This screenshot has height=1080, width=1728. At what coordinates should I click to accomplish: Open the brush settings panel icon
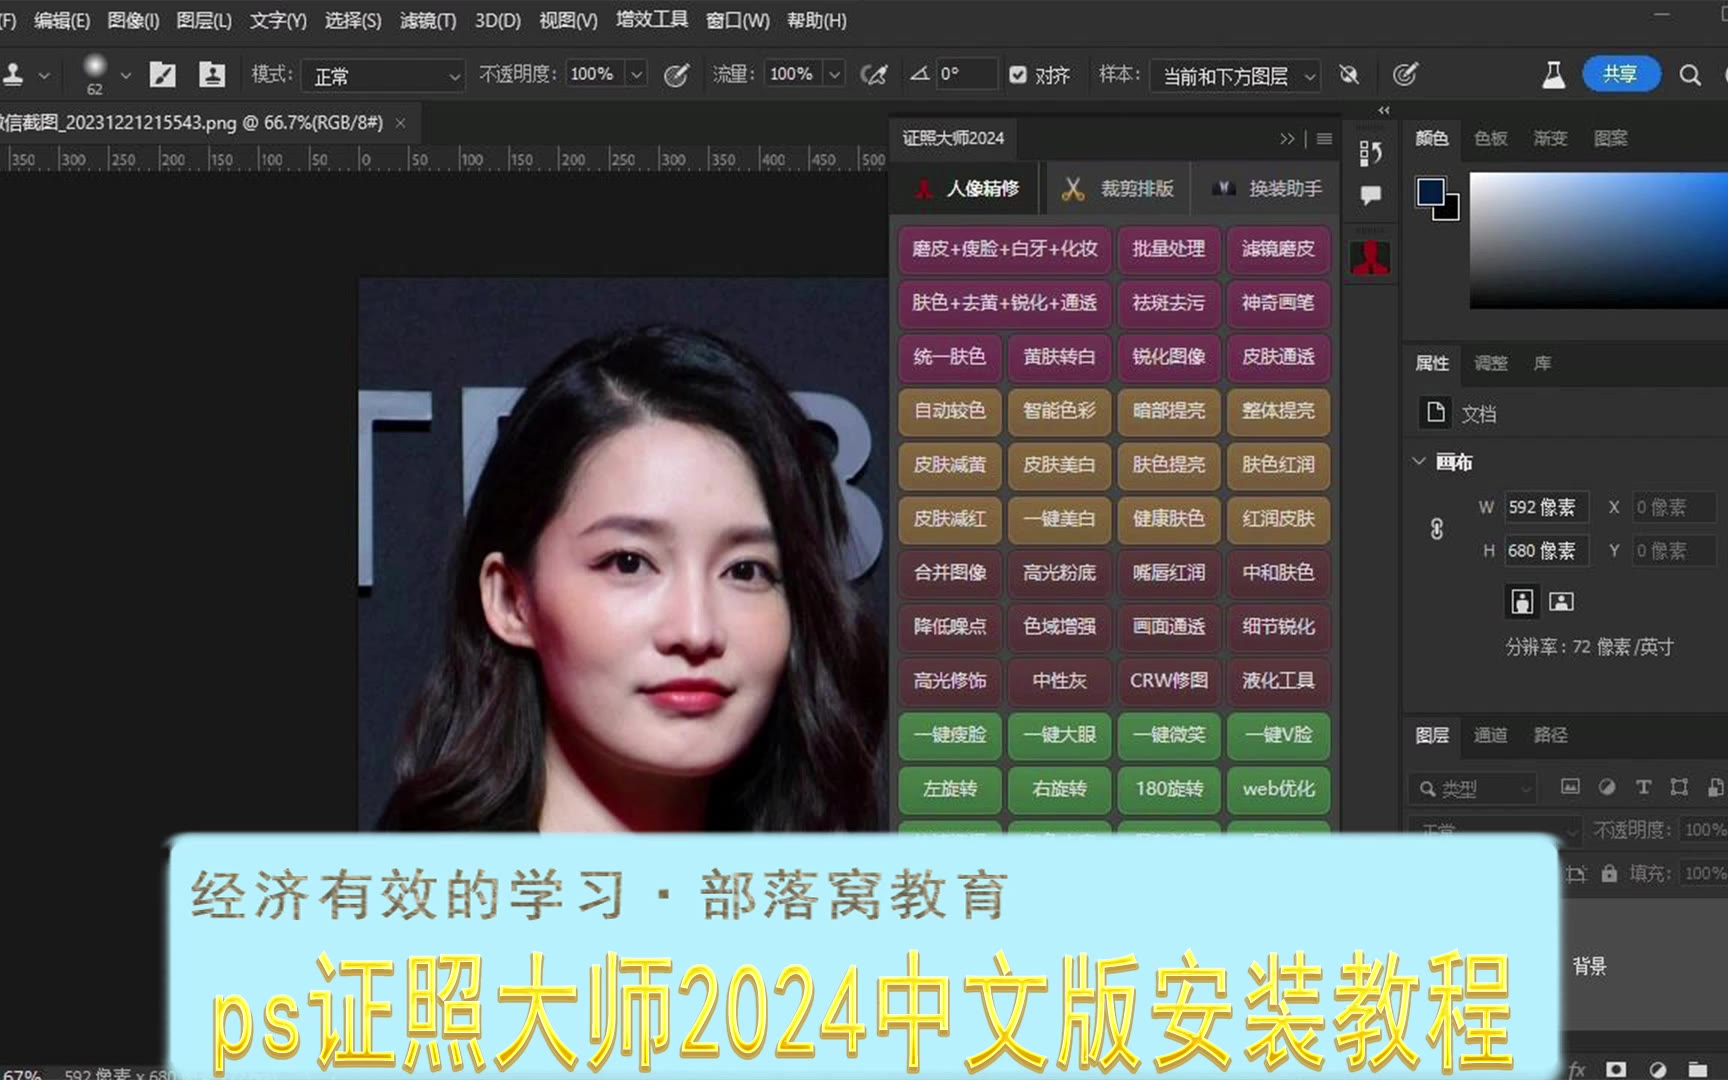click(x=162, y=75)
